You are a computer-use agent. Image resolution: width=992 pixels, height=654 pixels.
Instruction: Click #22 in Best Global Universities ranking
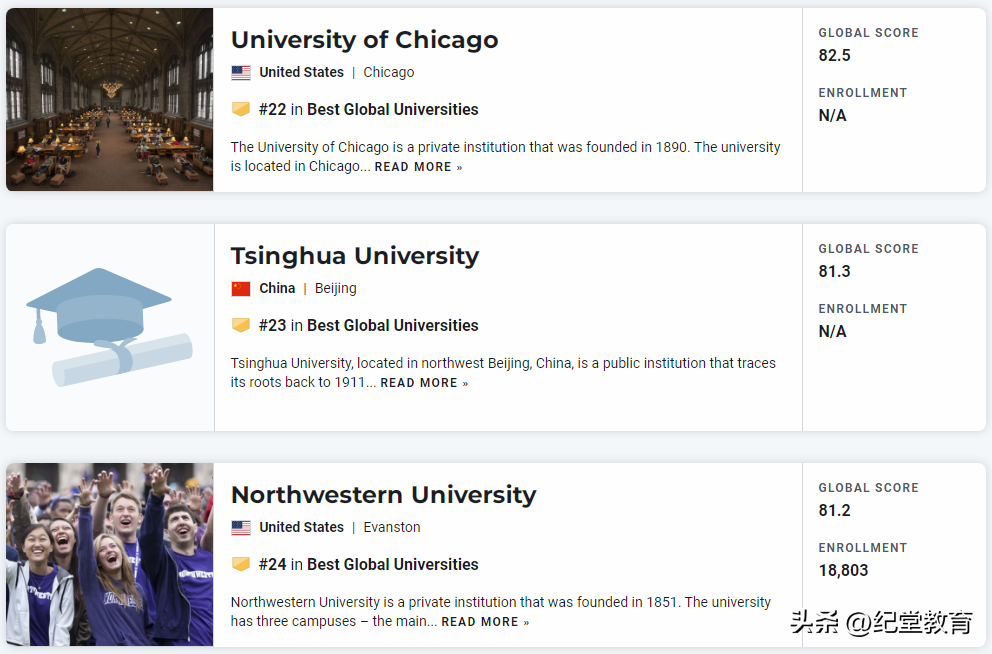[x=368, y=109]
